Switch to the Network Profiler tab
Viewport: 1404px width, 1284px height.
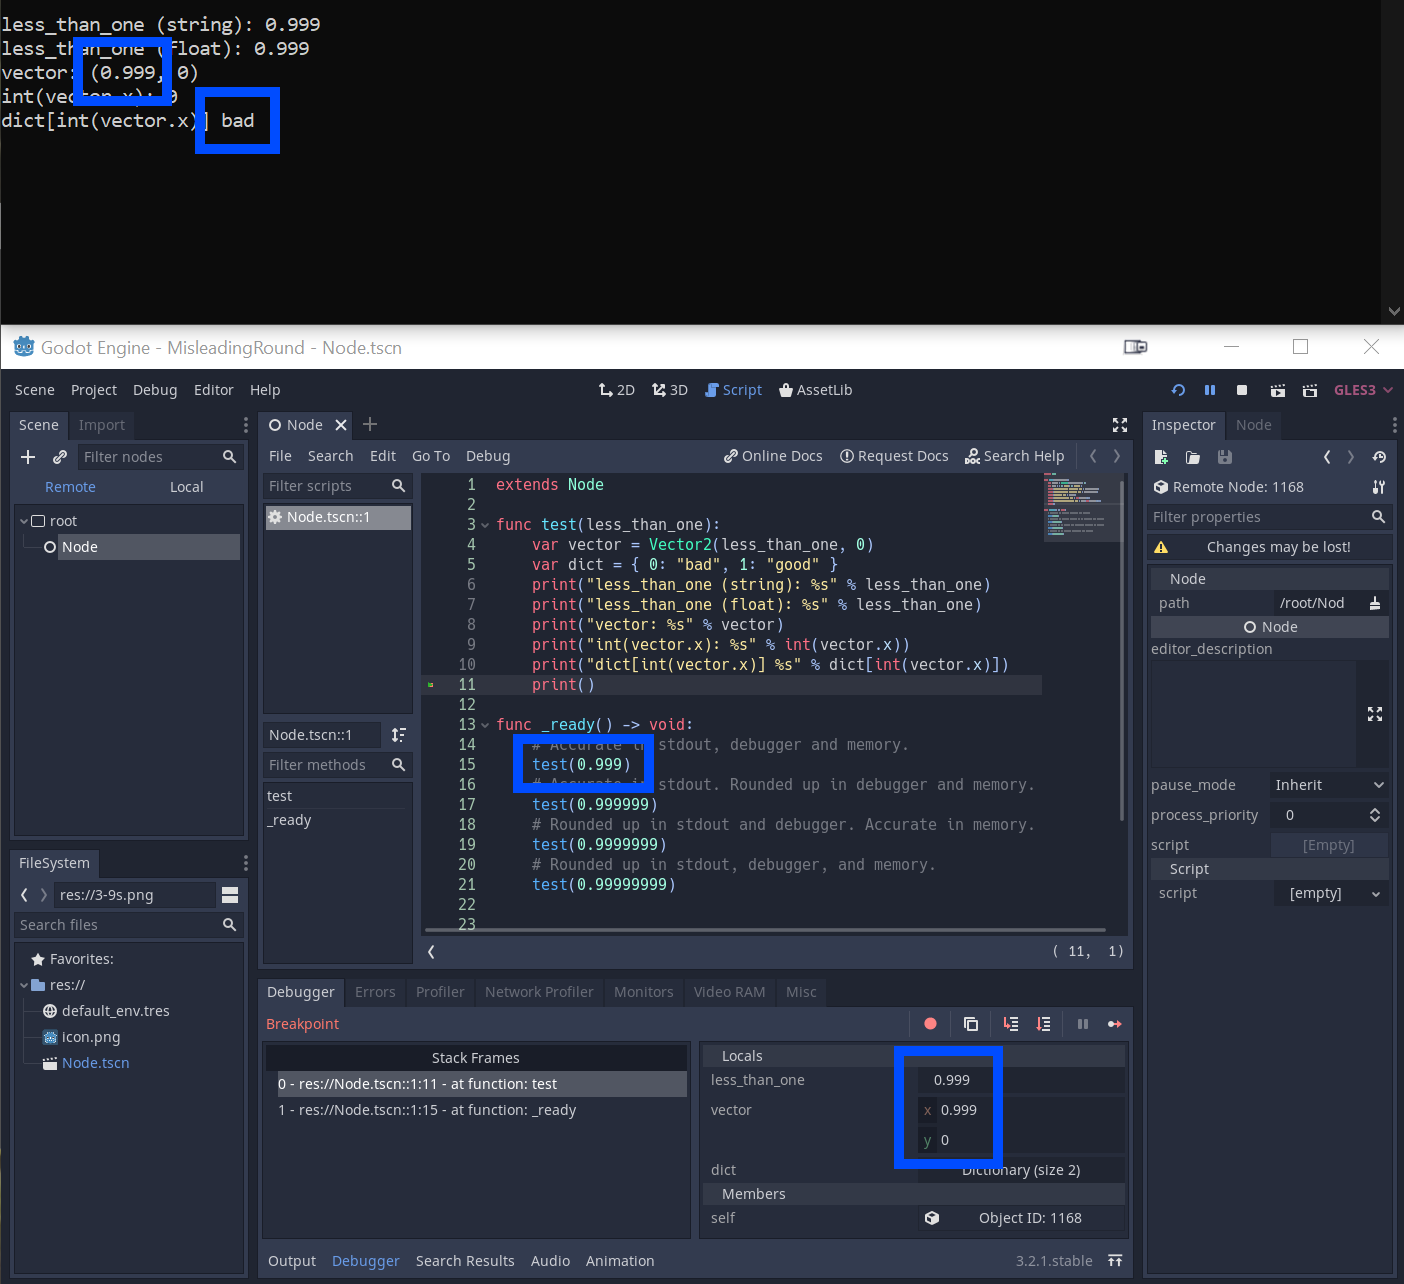[x=539, y=992]
